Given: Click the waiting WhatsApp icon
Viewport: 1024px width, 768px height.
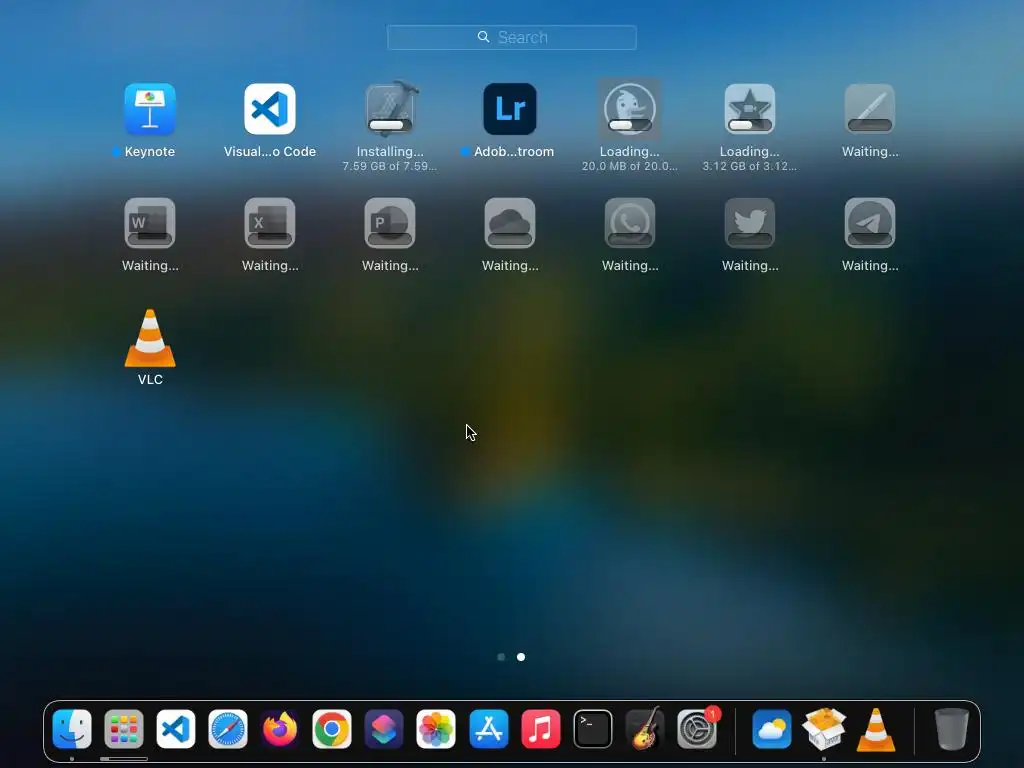Looking at the screenshot, I should tap(630, 223).
